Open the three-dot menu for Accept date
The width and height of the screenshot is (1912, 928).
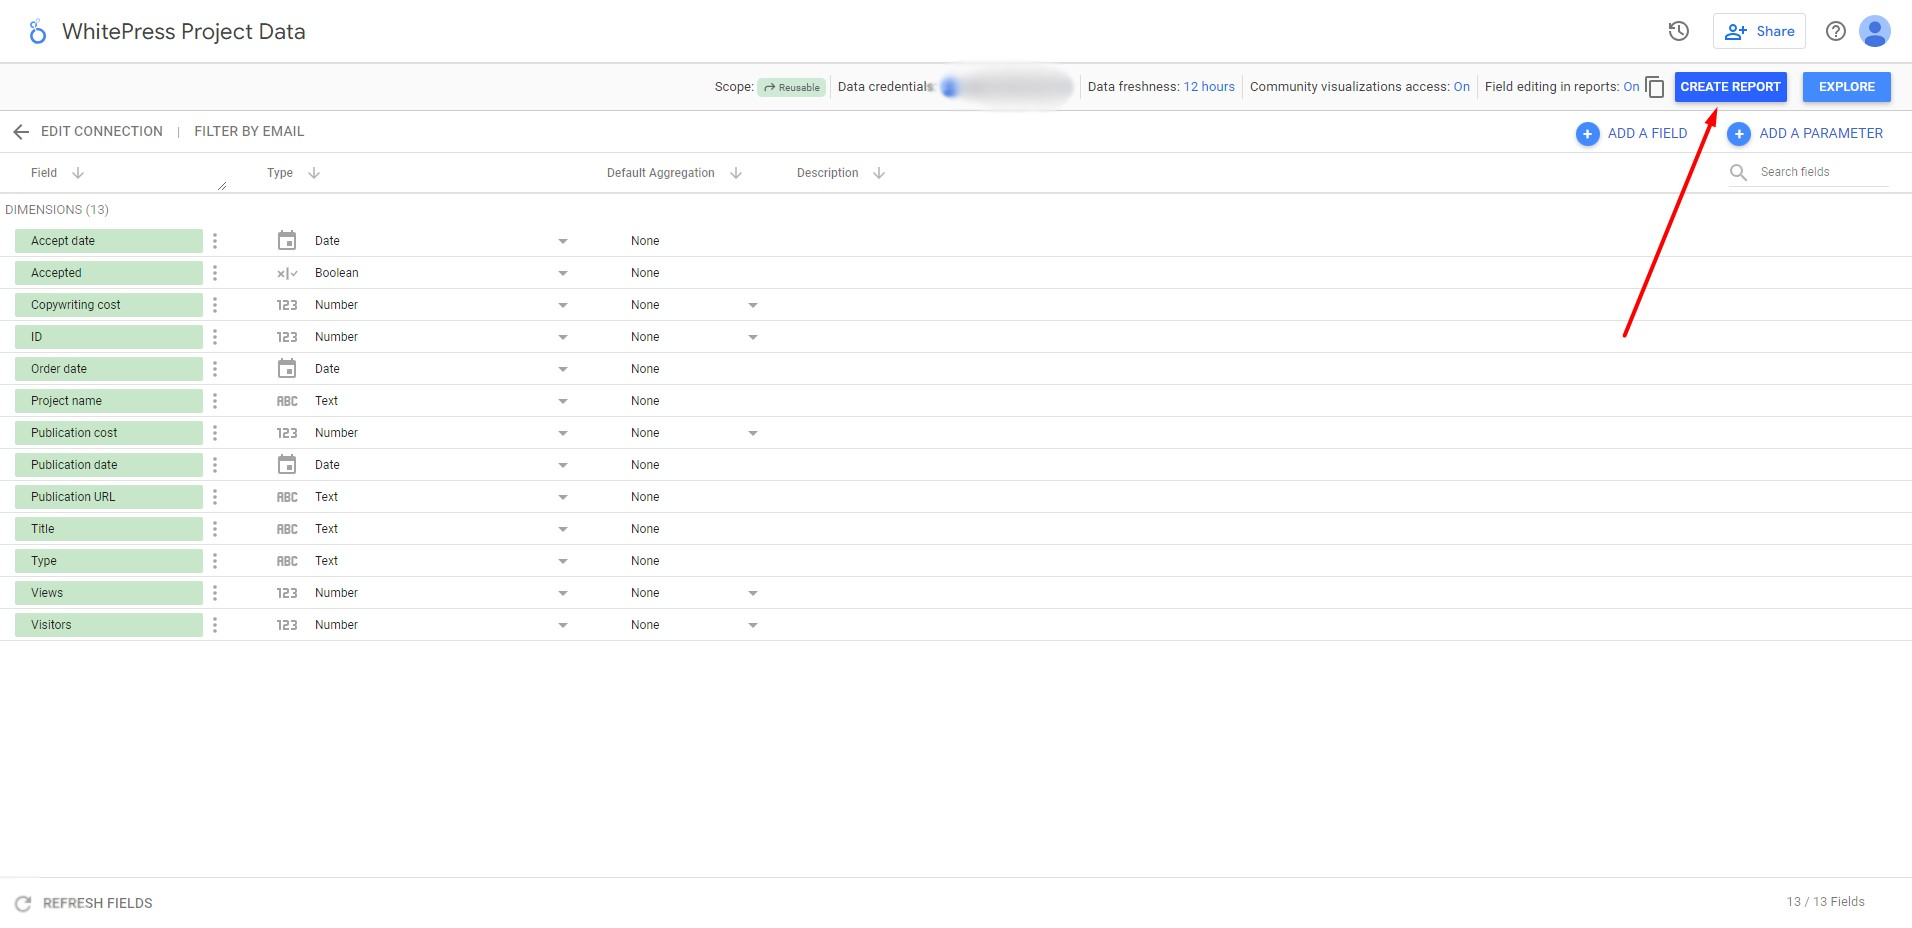[215, 241]
